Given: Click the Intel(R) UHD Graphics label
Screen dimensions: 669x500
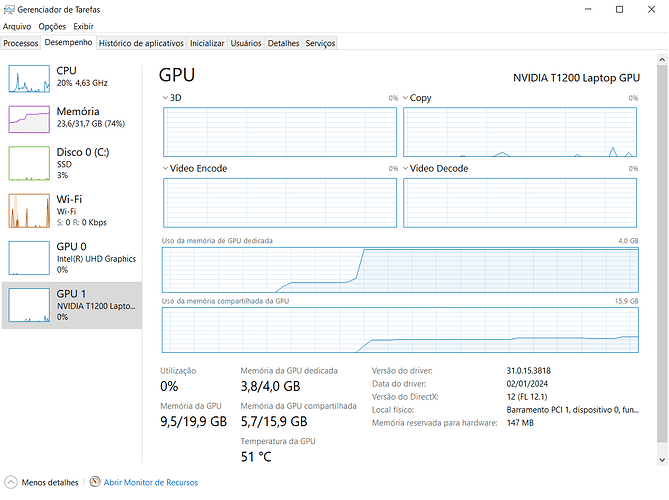Looking at the screenshot, I should click(96, 259).
